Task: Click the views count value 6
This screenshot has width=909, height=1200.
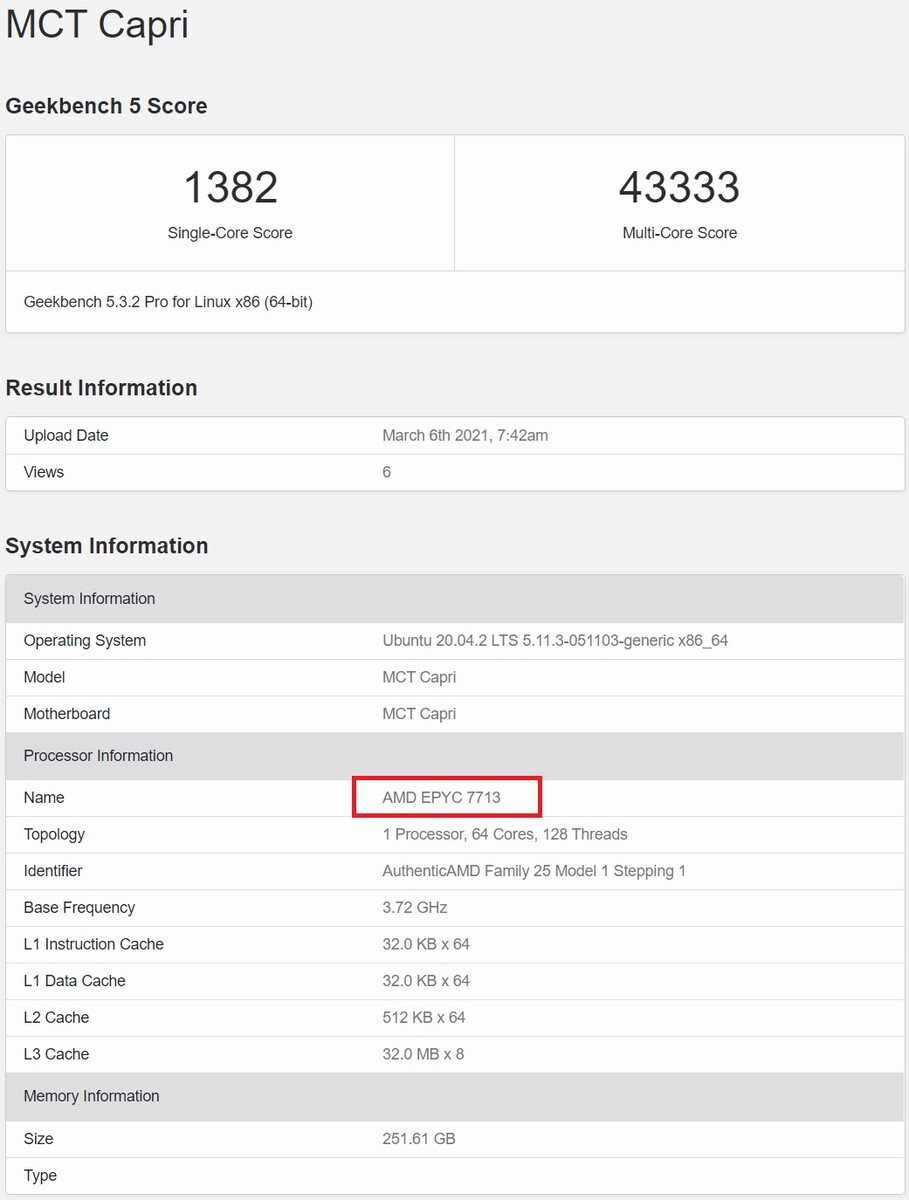Action: (x=386, y=472)
